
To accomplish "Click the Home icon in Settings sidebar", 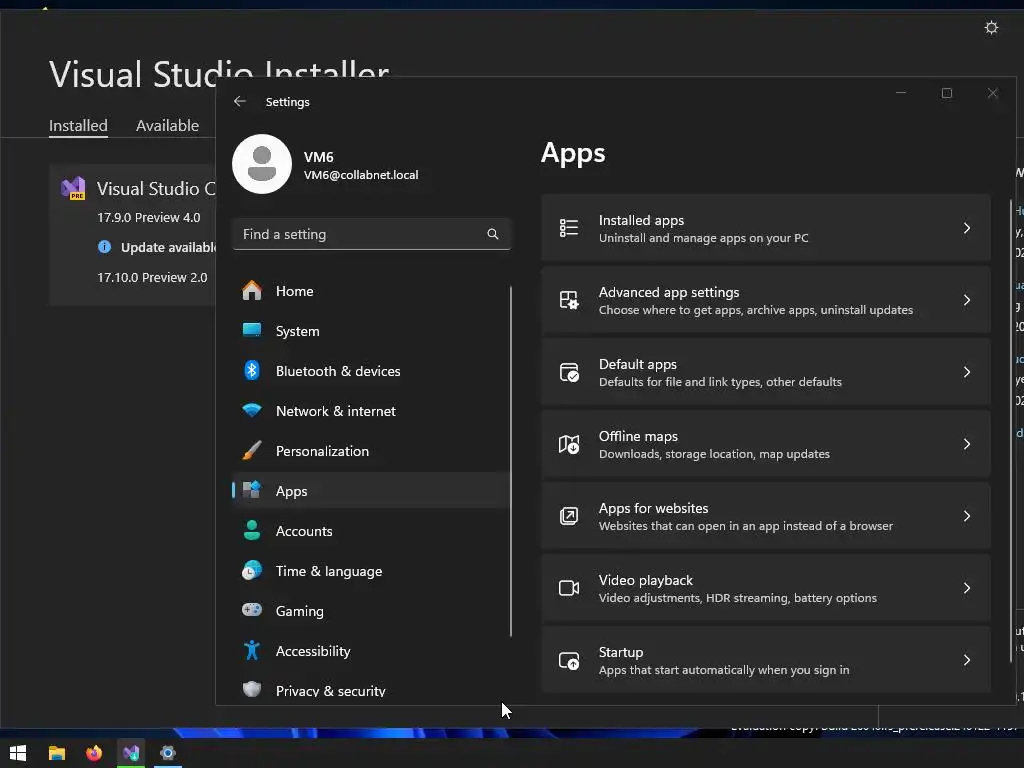I will point(251,291).
